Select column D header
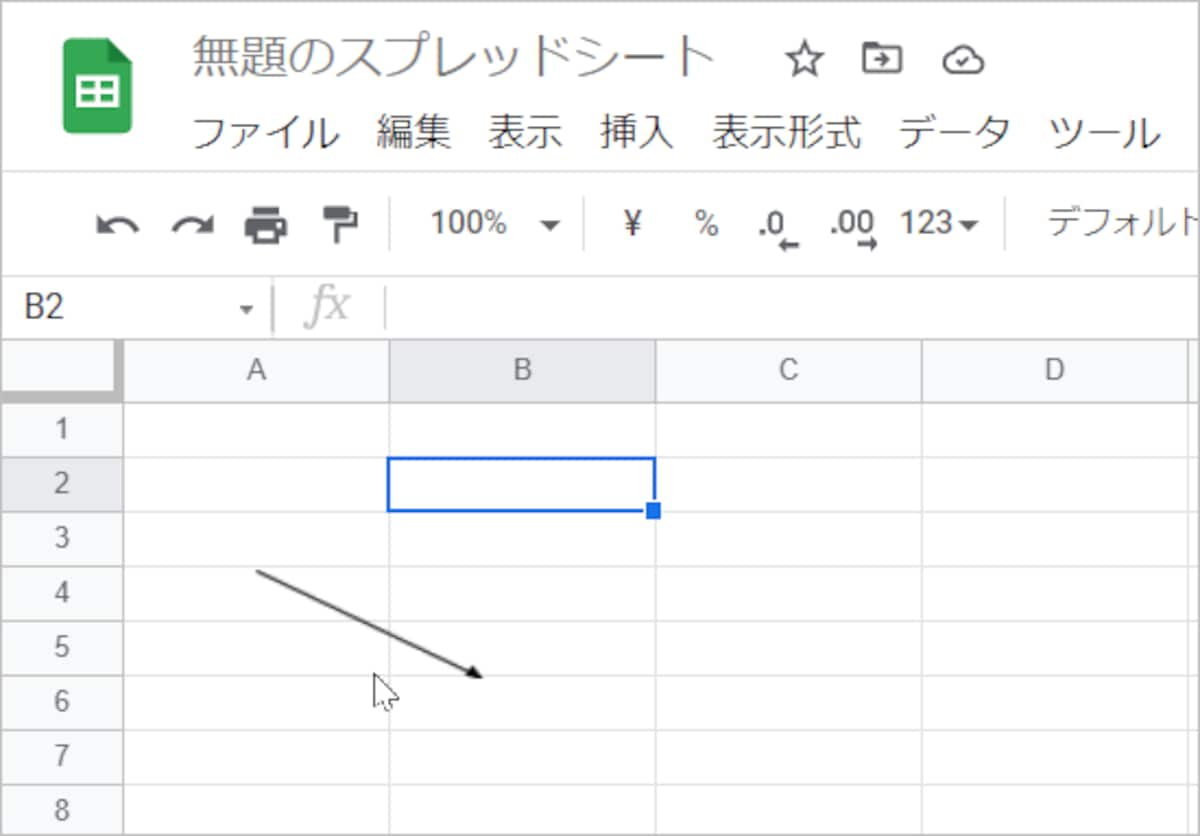The width and height of the screenshot is (1200, 836). point(1054,371)
